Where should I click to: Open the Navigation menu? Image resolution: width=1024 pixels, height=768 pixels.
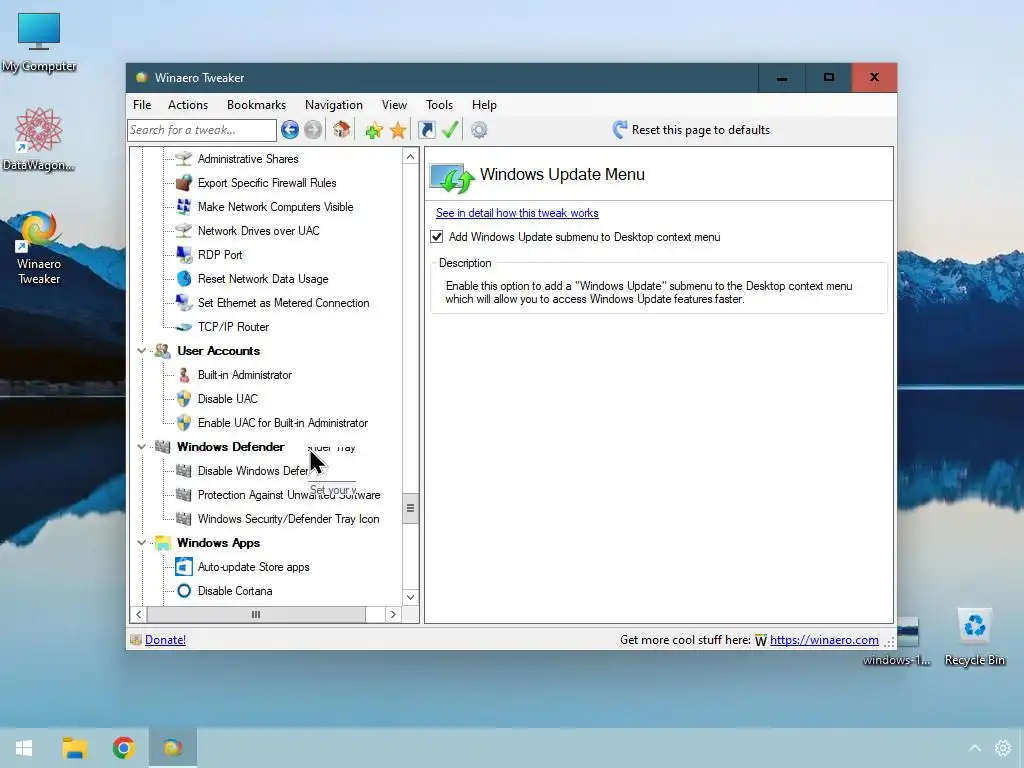click(x=334, y=104)
